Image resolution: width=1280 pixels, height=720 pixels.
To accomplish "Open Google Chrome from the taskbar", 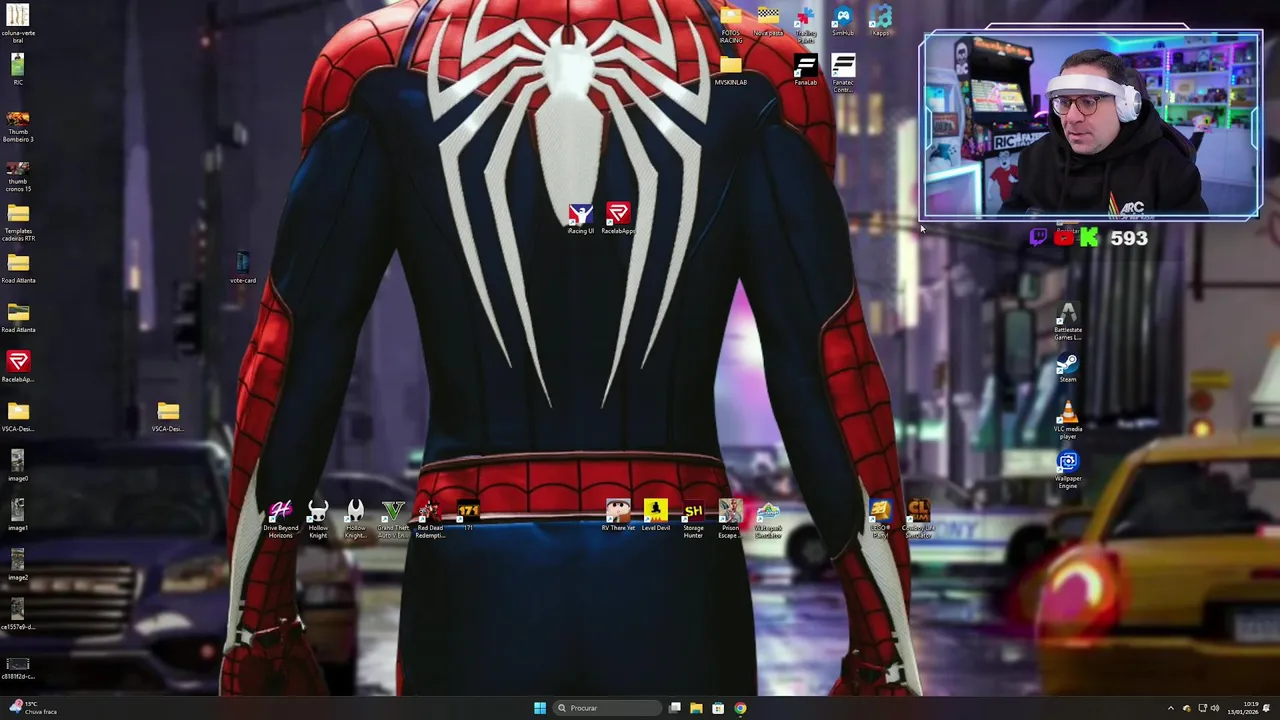I will (740, 708).
